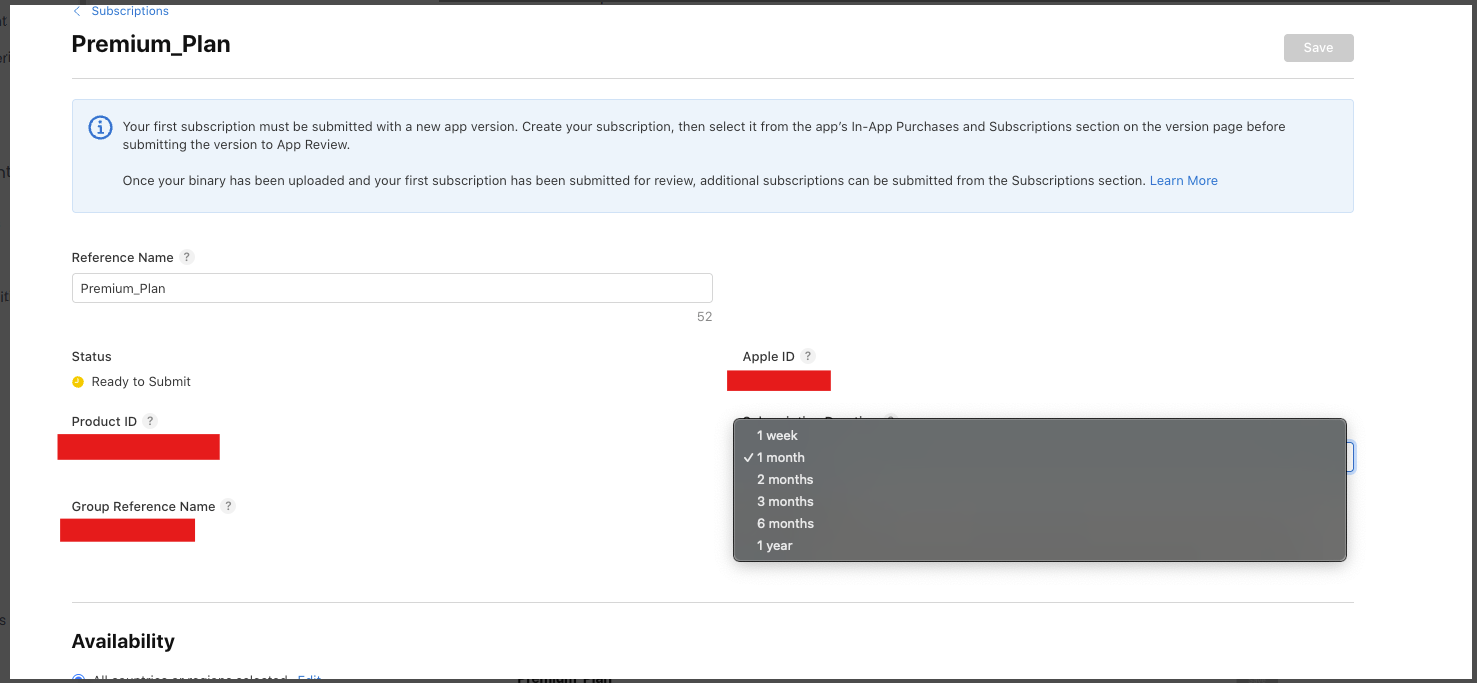The height and width of the screenshot is (683, 1477).
Task: Click the Reference Name label
Action: point(122,257)
